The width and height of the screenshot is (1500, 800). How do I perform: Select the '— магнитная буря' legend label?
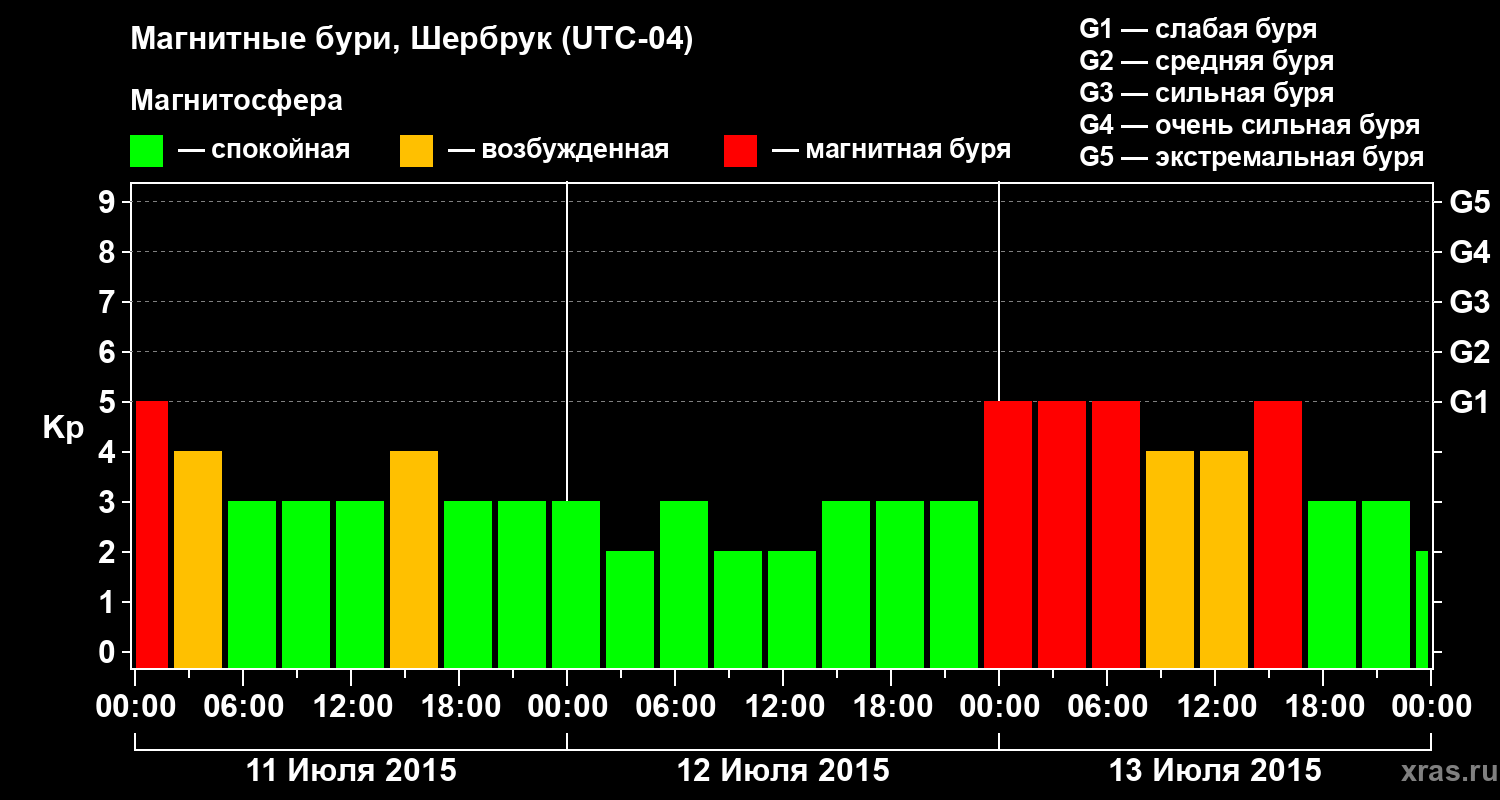(x=892, y=150)
